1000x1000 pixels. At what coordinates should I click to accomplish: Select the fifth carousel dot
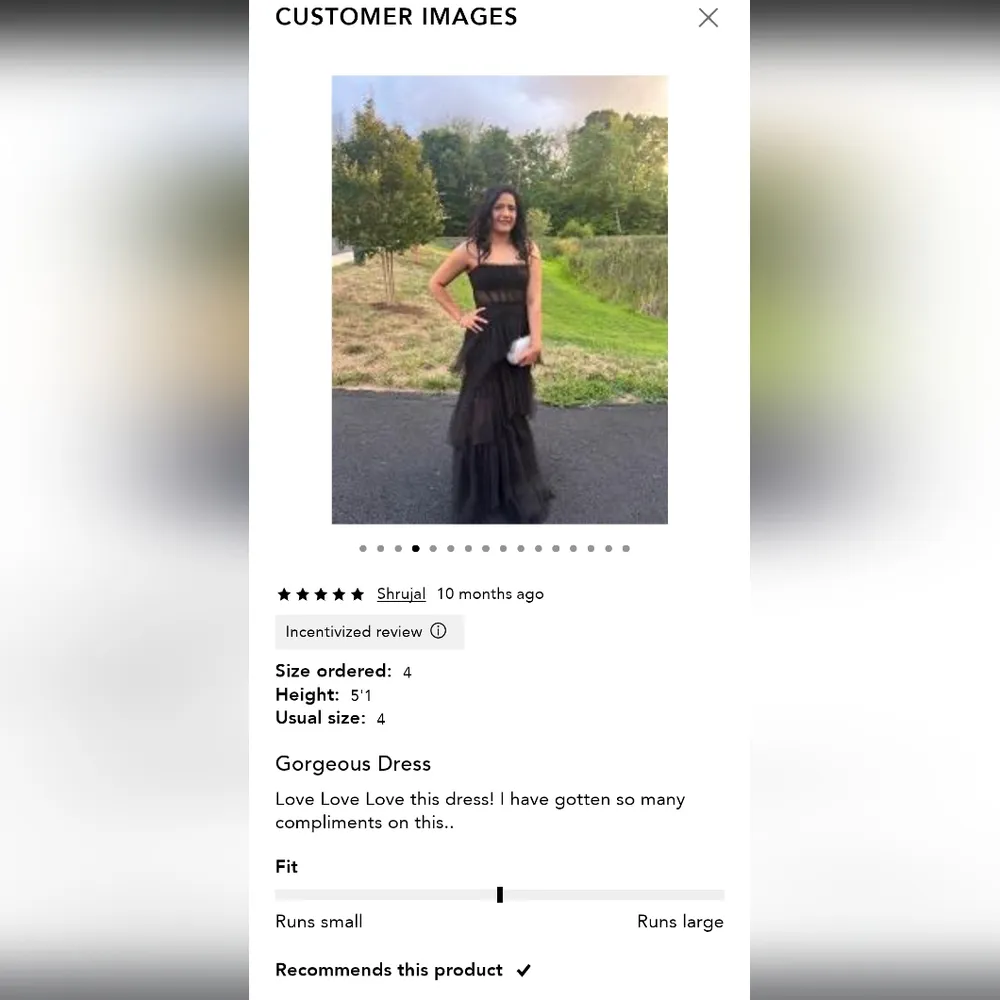(433, 548)
